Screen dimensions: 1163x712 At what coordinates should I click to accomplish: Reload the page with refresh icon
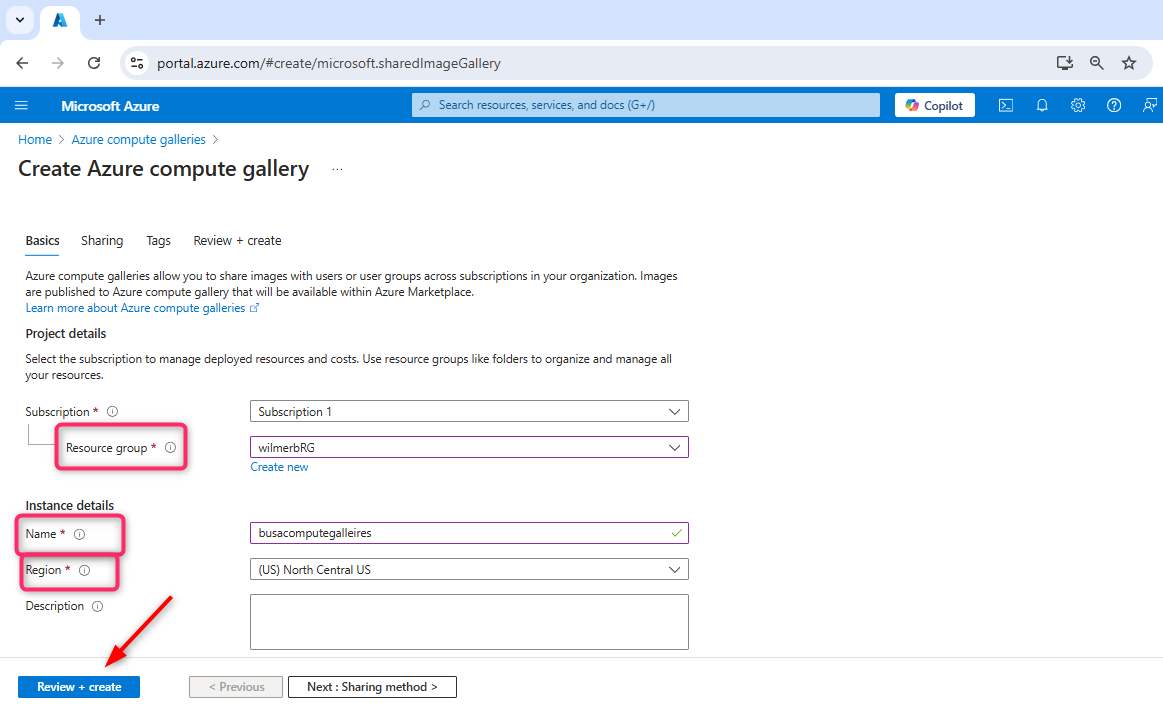[x=94, y=63]
